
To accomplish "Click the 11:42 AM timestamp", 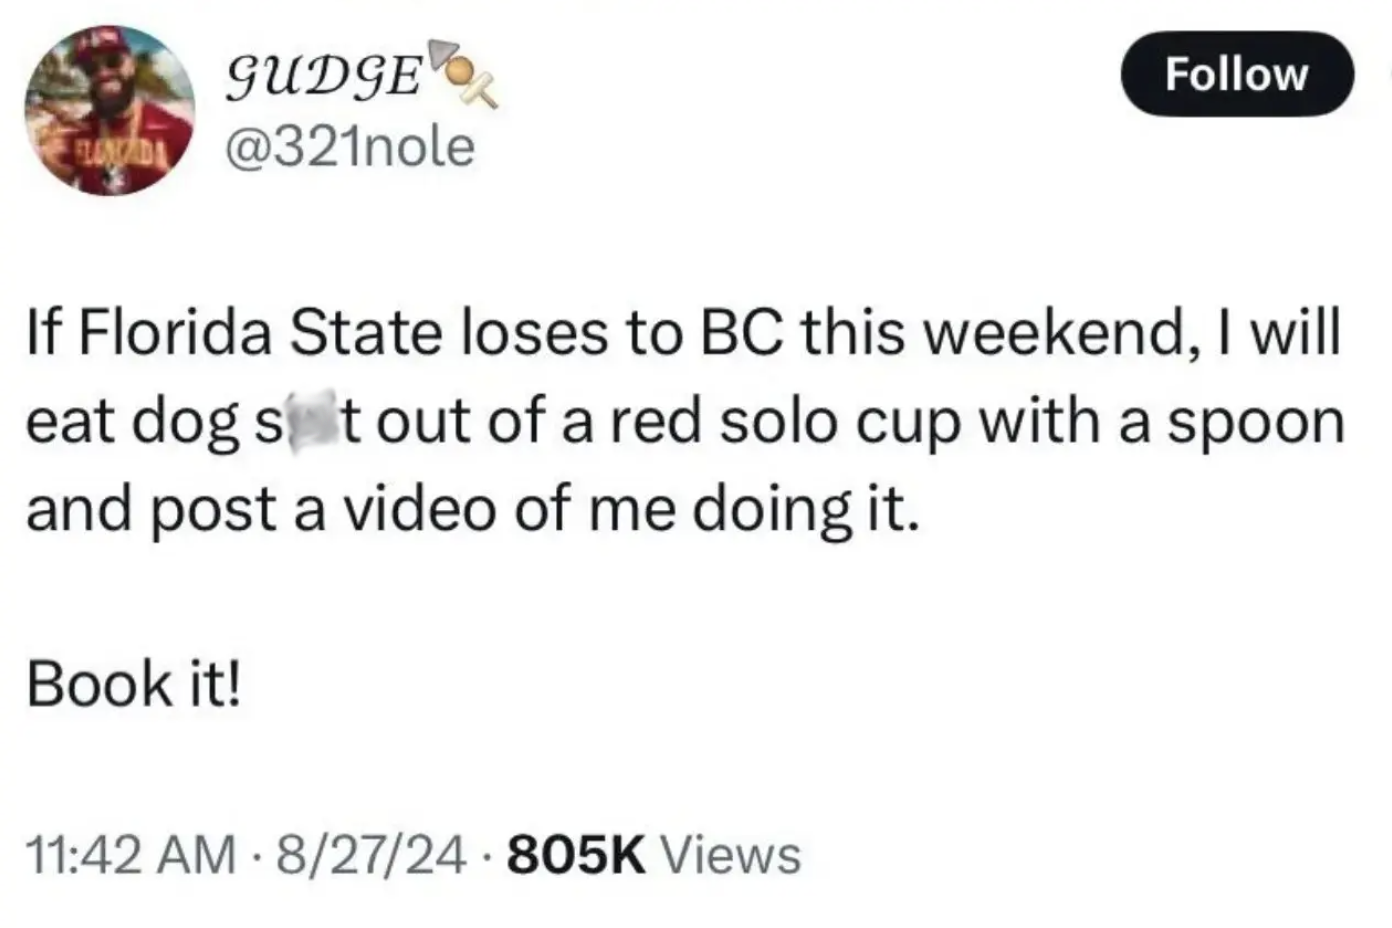I will coord(131,855).
